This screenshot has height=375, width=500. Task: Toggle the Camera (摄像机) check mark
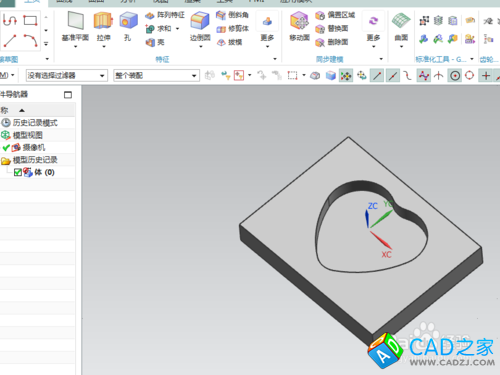point(6,148)
